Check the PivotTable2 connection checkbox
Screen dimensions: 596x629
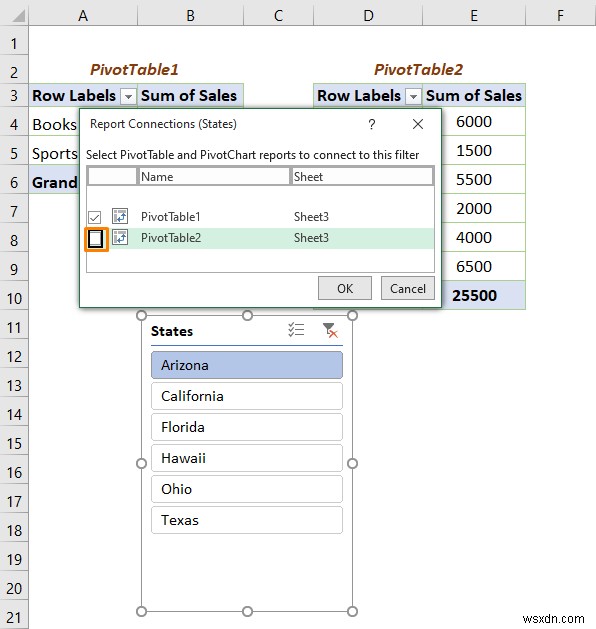[x=96, y=239]
